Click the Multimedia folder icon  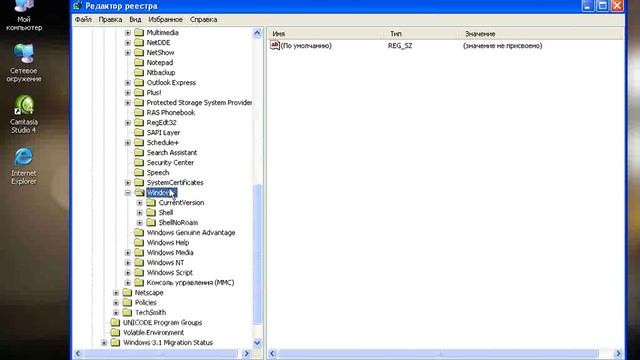pyautogui.click(x=139, y=32)
